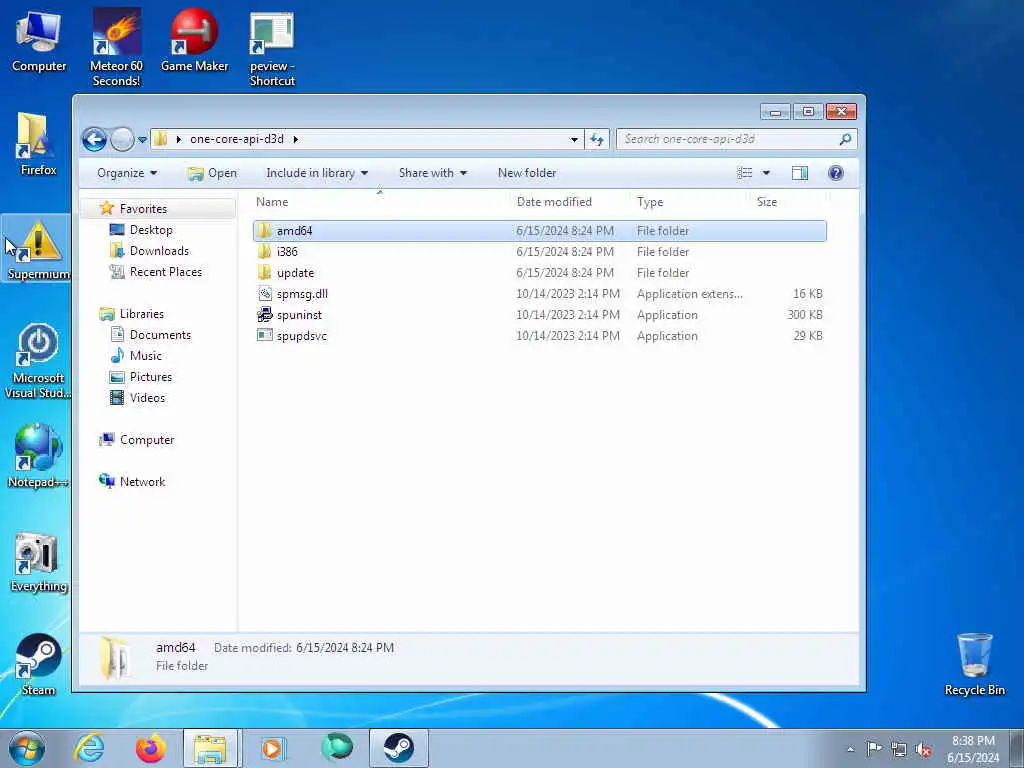Screen dimensions: 1024x768
Task: Click the green globe taskbar icon
Action: tap(337, 748)
